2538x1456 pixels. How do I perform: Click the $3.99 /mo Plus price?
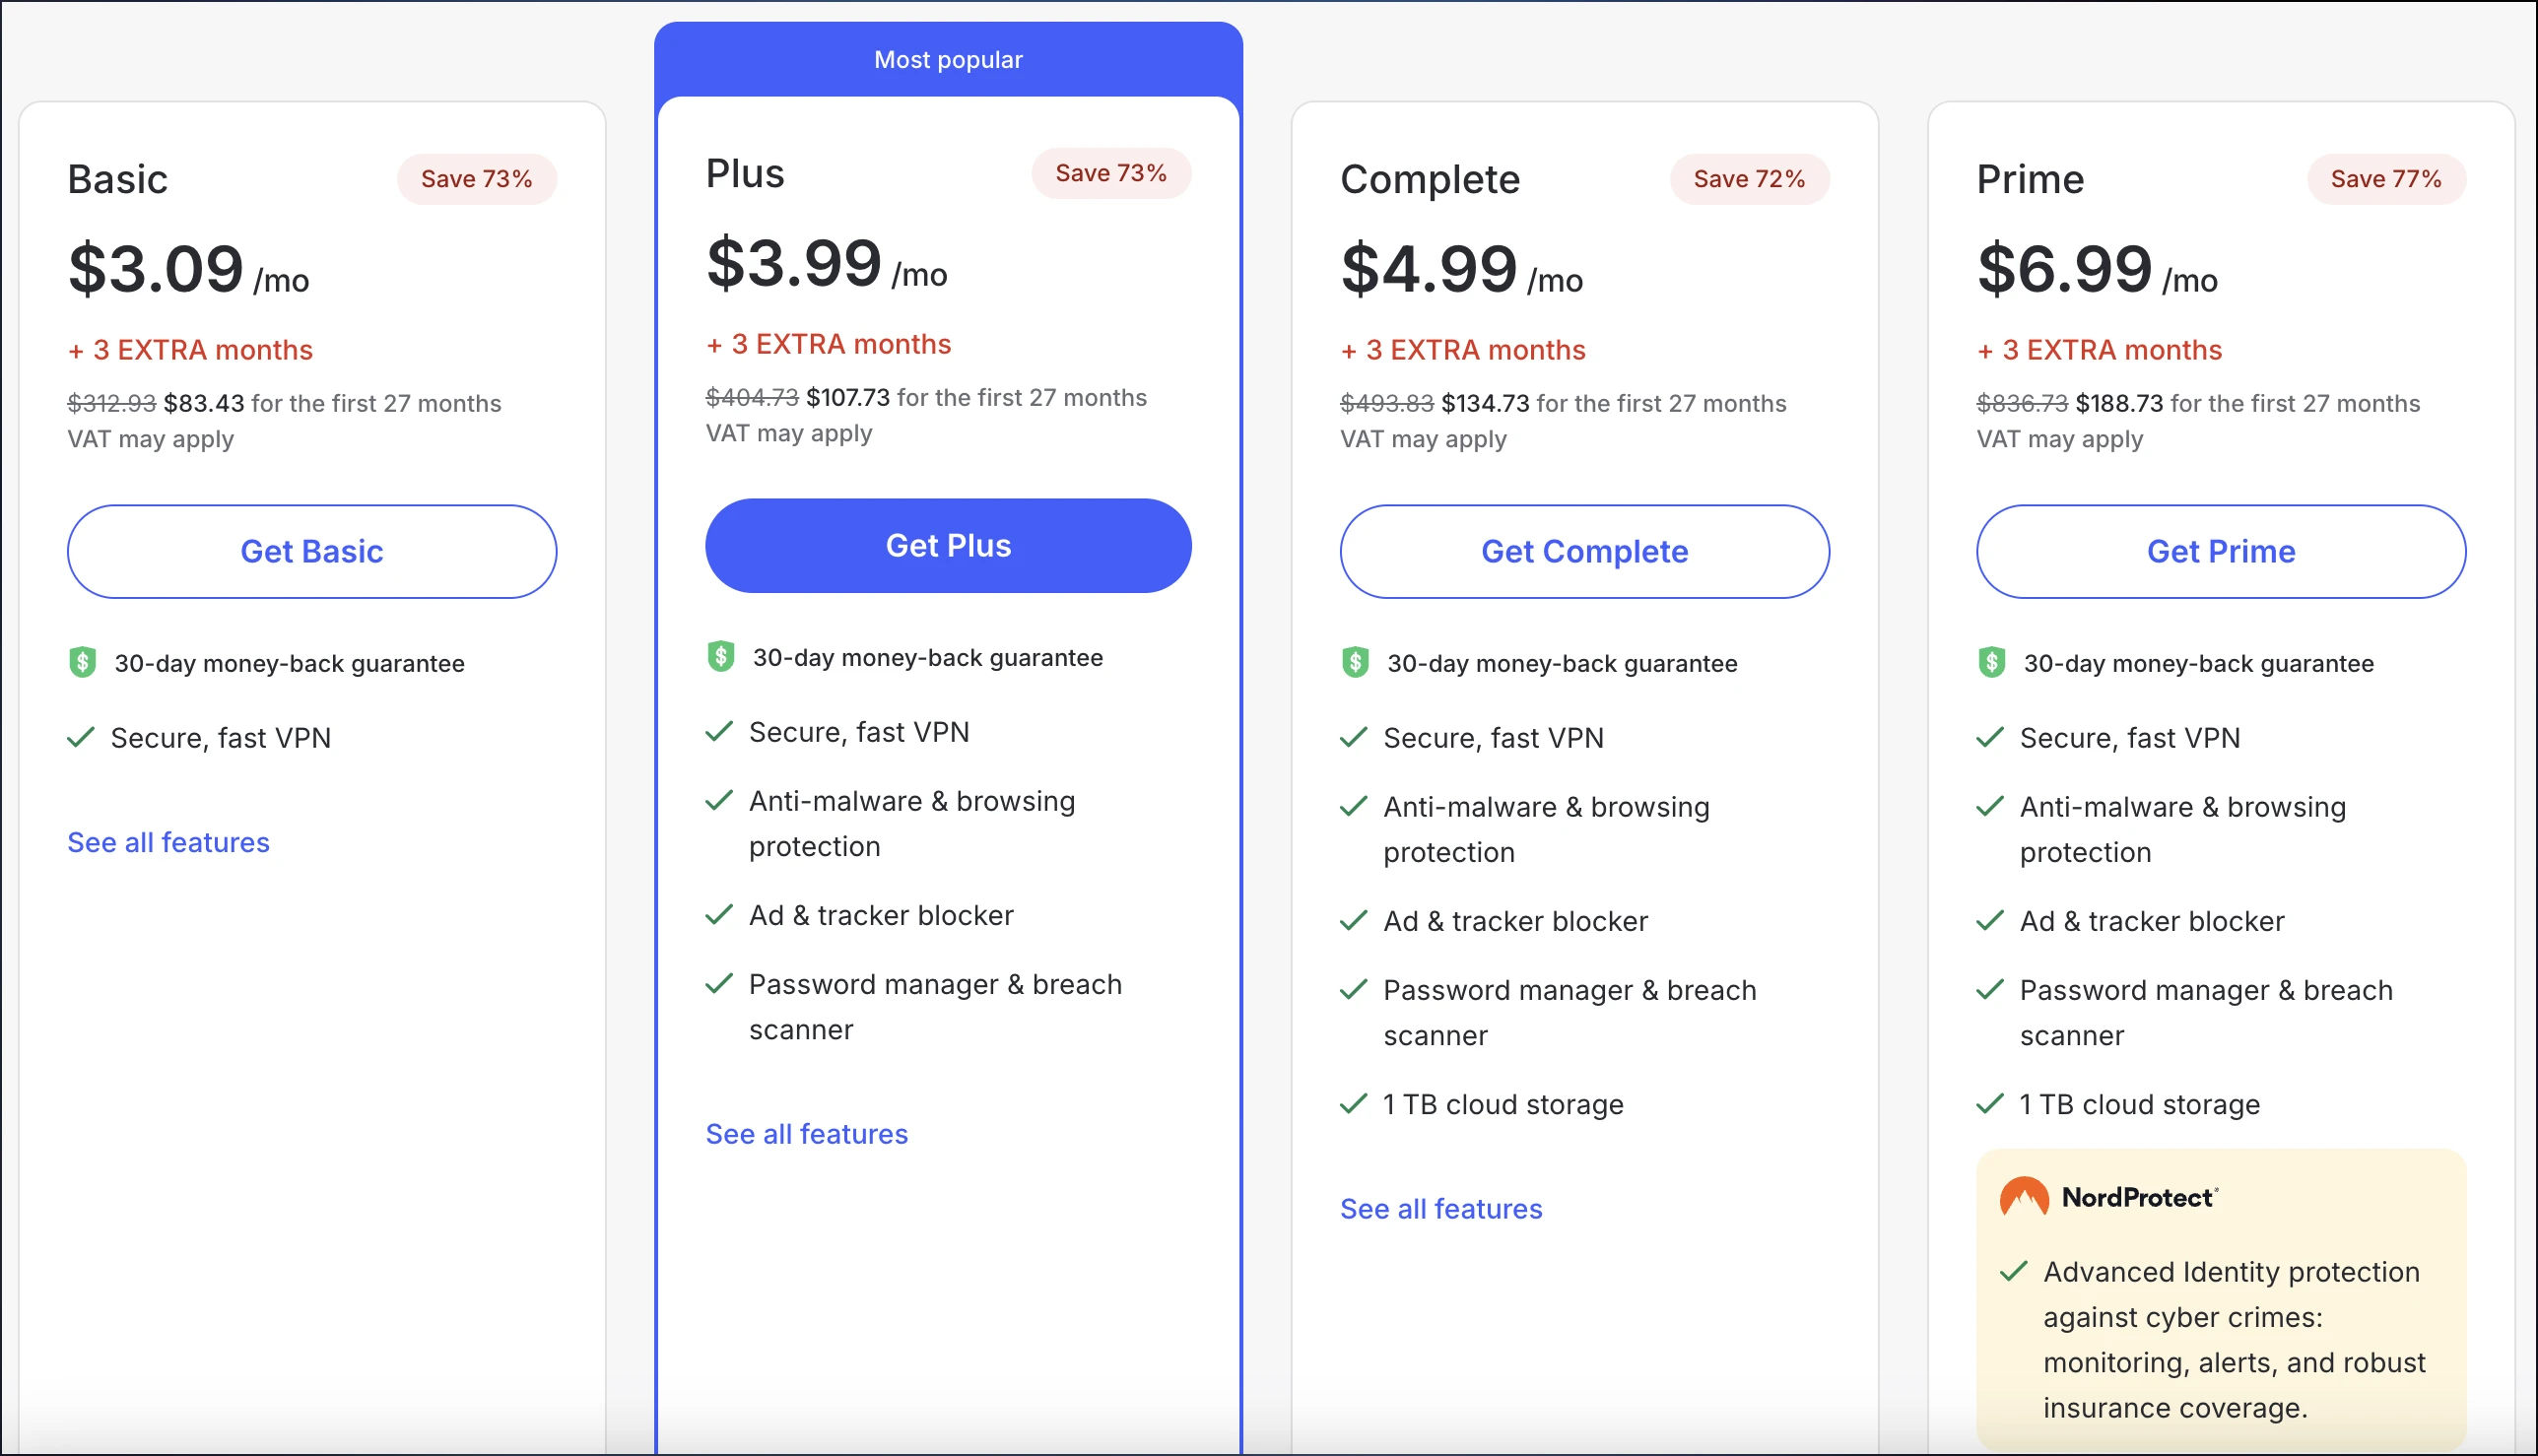826,264
